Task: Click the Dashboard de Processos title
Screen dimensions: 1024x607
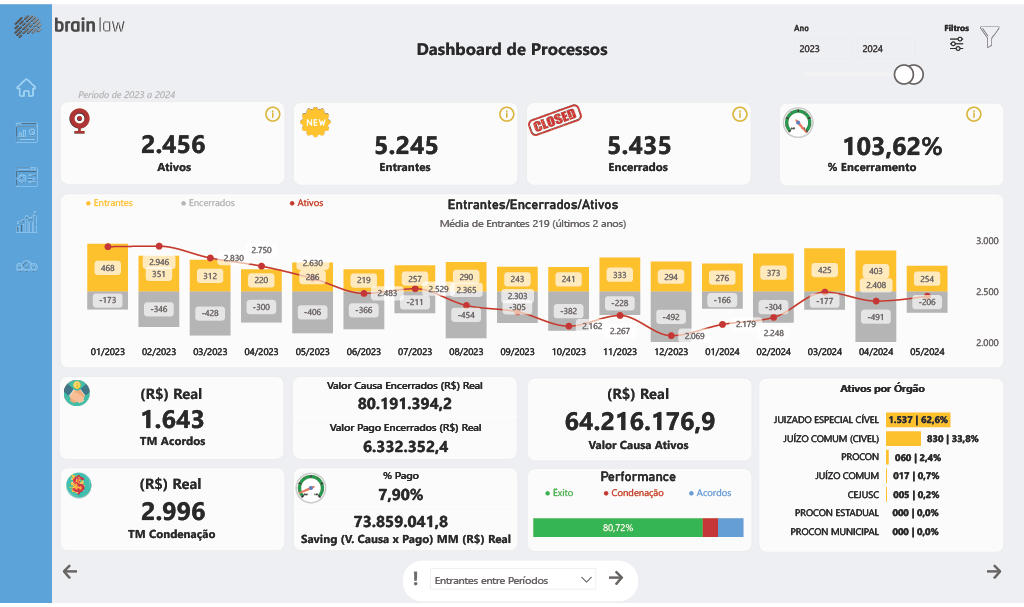Action: [512, 49]
